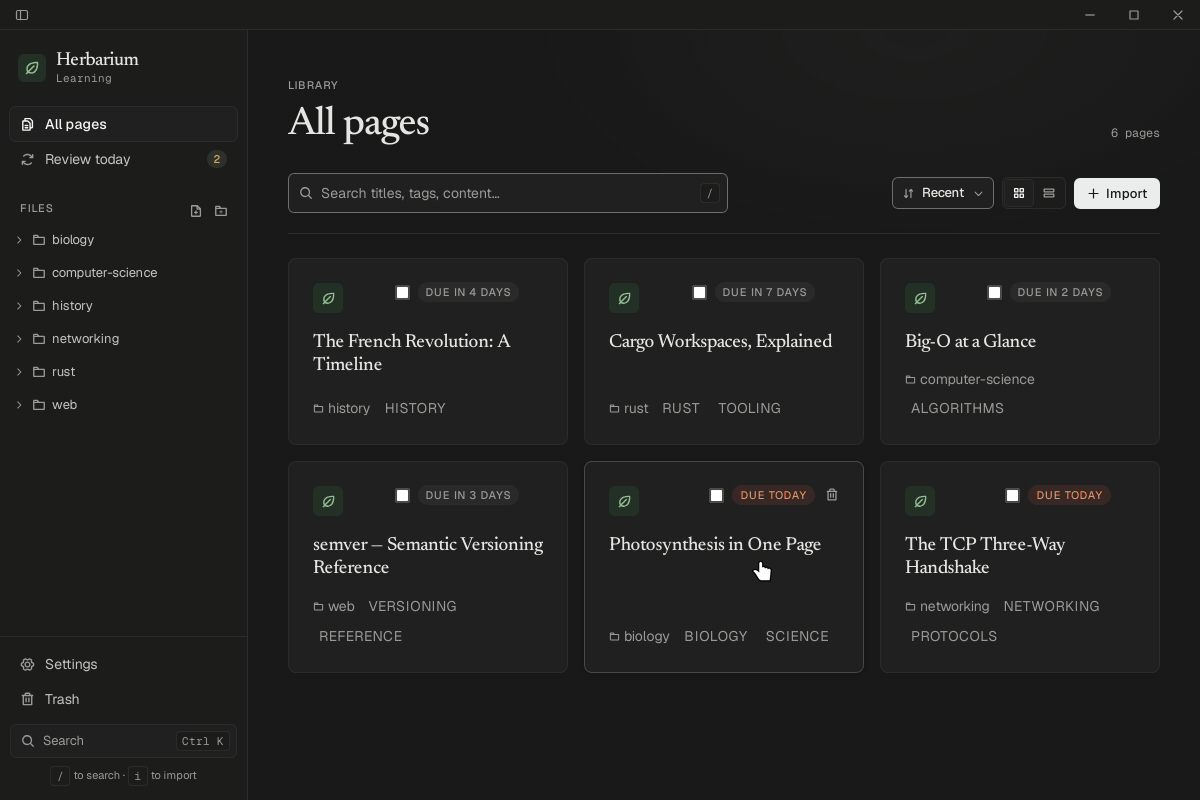
Task: Expand the web folder chevron
Action: (x=19, y=405)
